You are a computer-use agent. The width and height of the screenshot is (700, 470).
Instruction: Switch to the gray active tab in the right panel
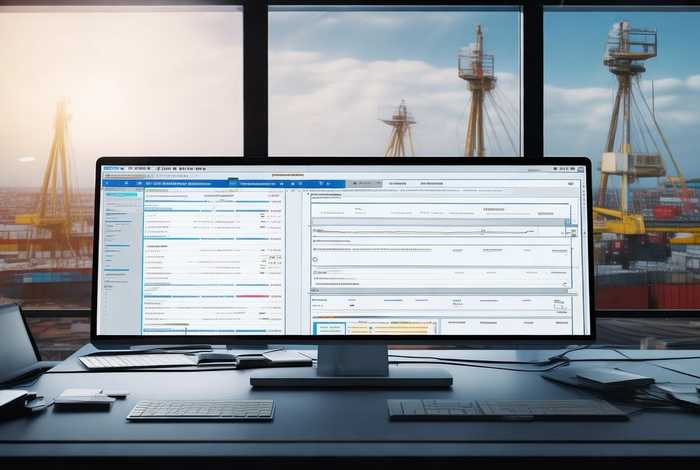coord(364,184)
